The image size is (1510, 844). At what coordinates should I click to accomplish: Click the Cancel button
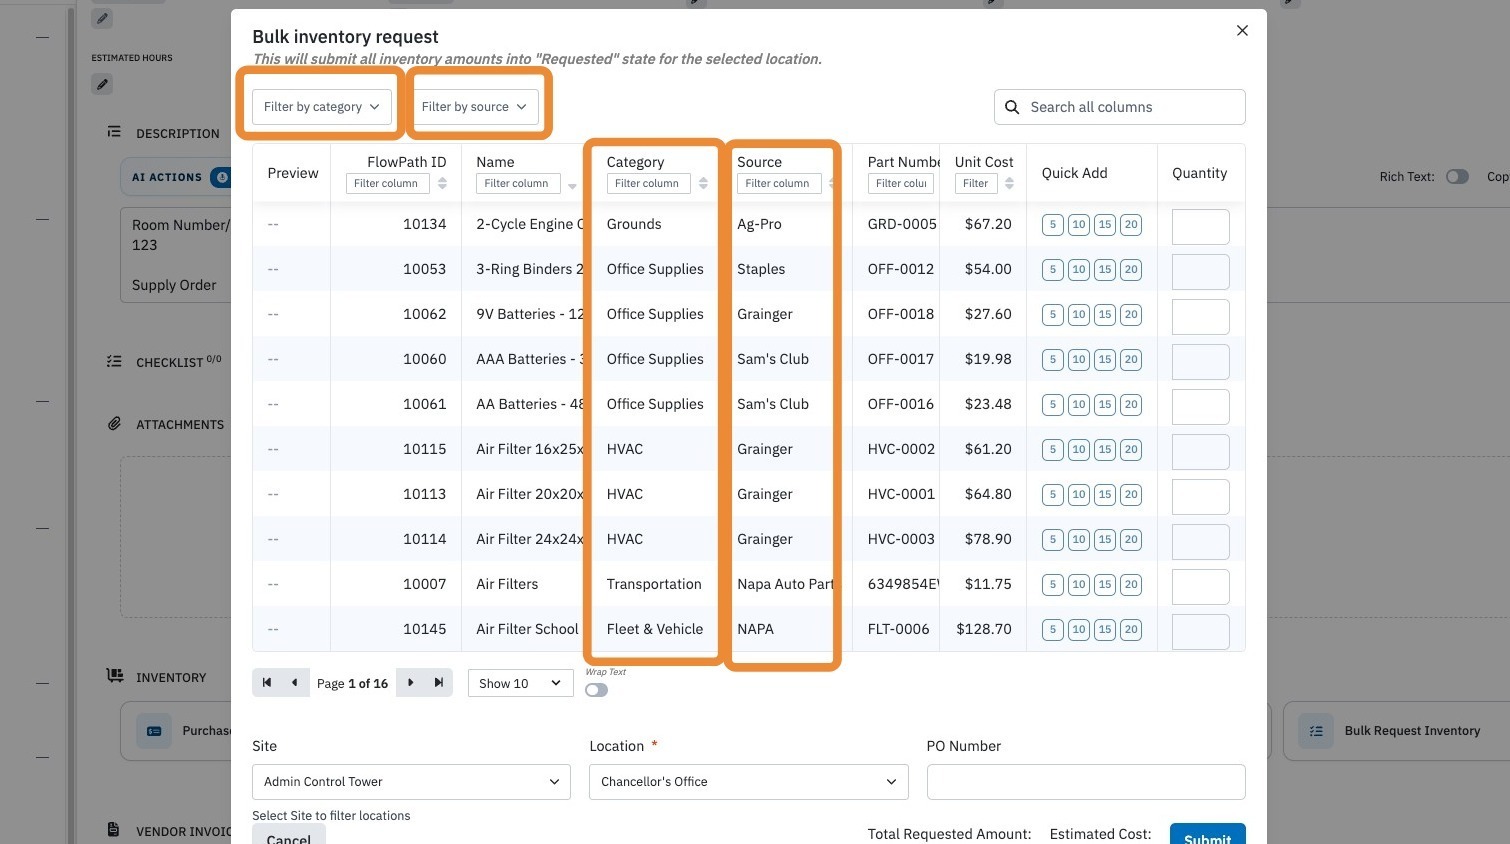[289, 835]
